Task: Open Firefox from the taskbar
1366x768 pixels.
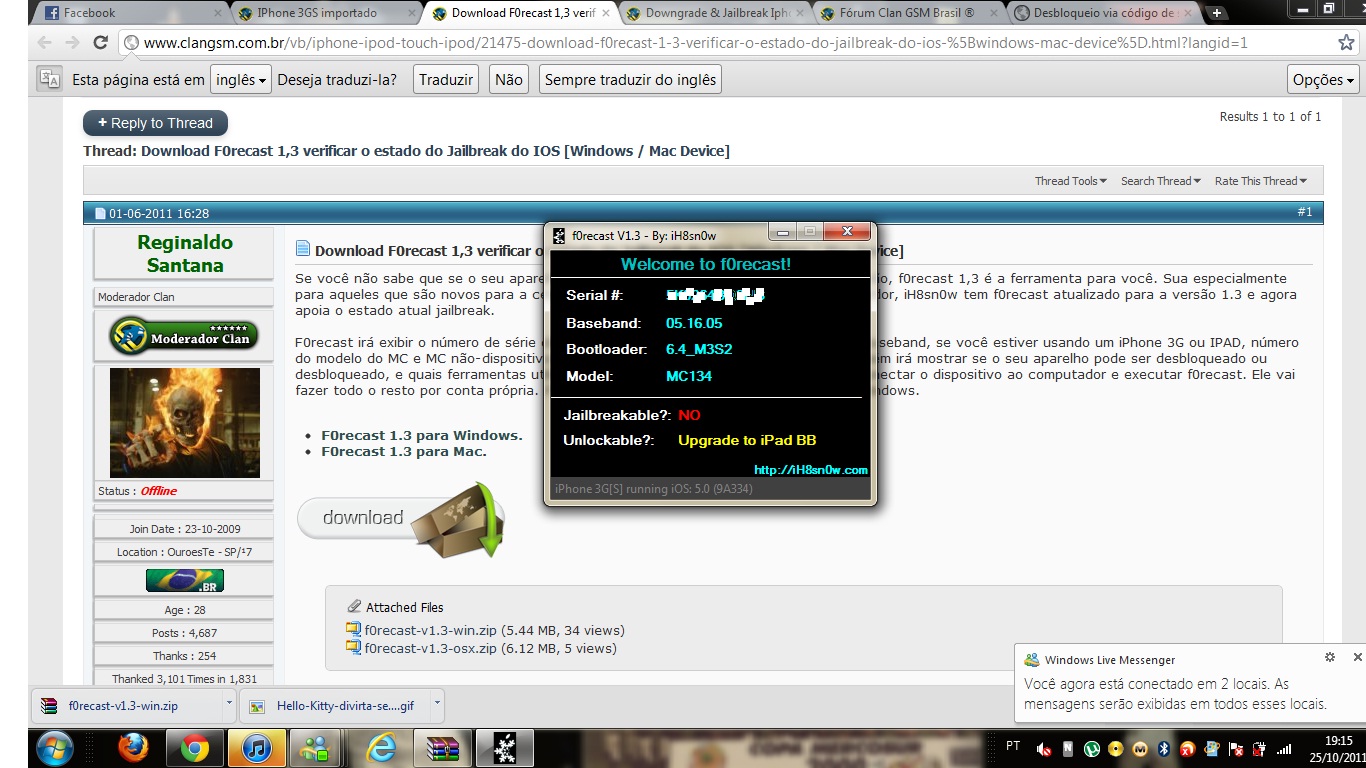Action: click(x=132, y=748)
